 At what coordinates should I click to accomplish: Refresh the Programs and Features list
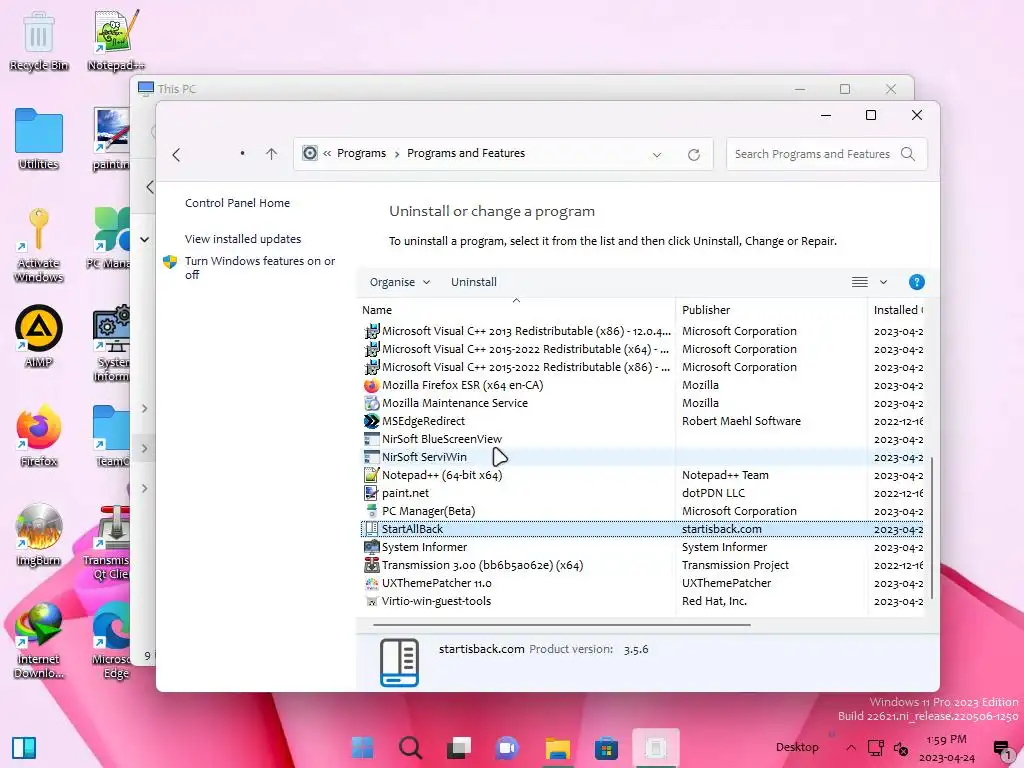click(x=694, y=155)
